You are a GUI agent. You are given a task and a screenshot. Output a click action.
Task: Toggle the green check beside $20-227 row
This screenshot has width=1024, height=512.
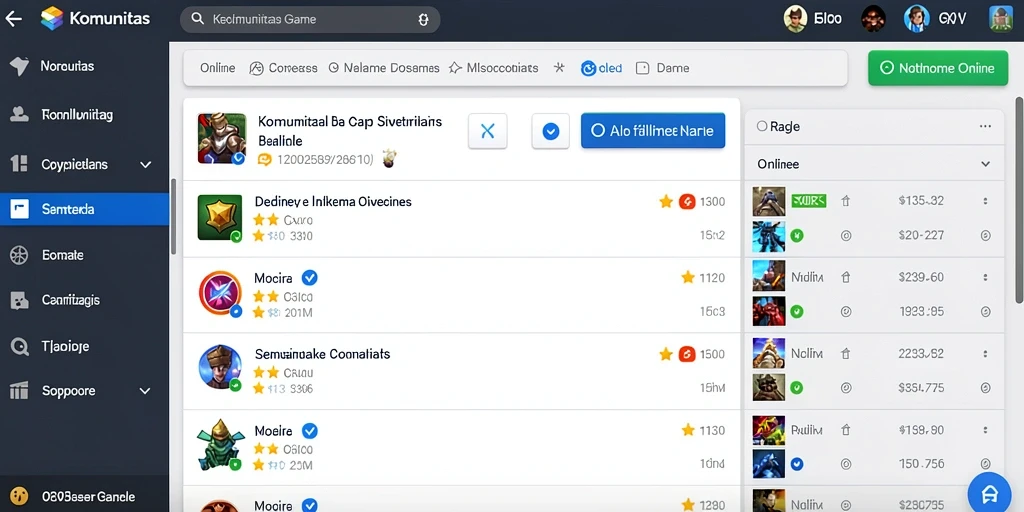(796, 236)
